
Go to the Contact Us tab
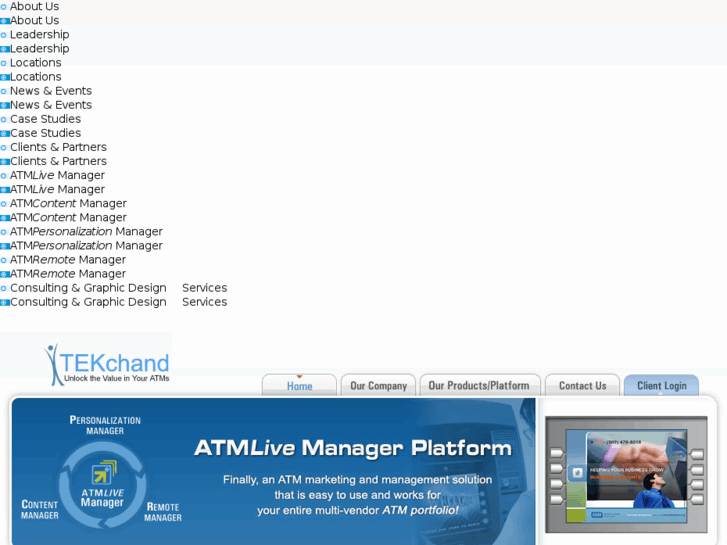tap(582, 385)
